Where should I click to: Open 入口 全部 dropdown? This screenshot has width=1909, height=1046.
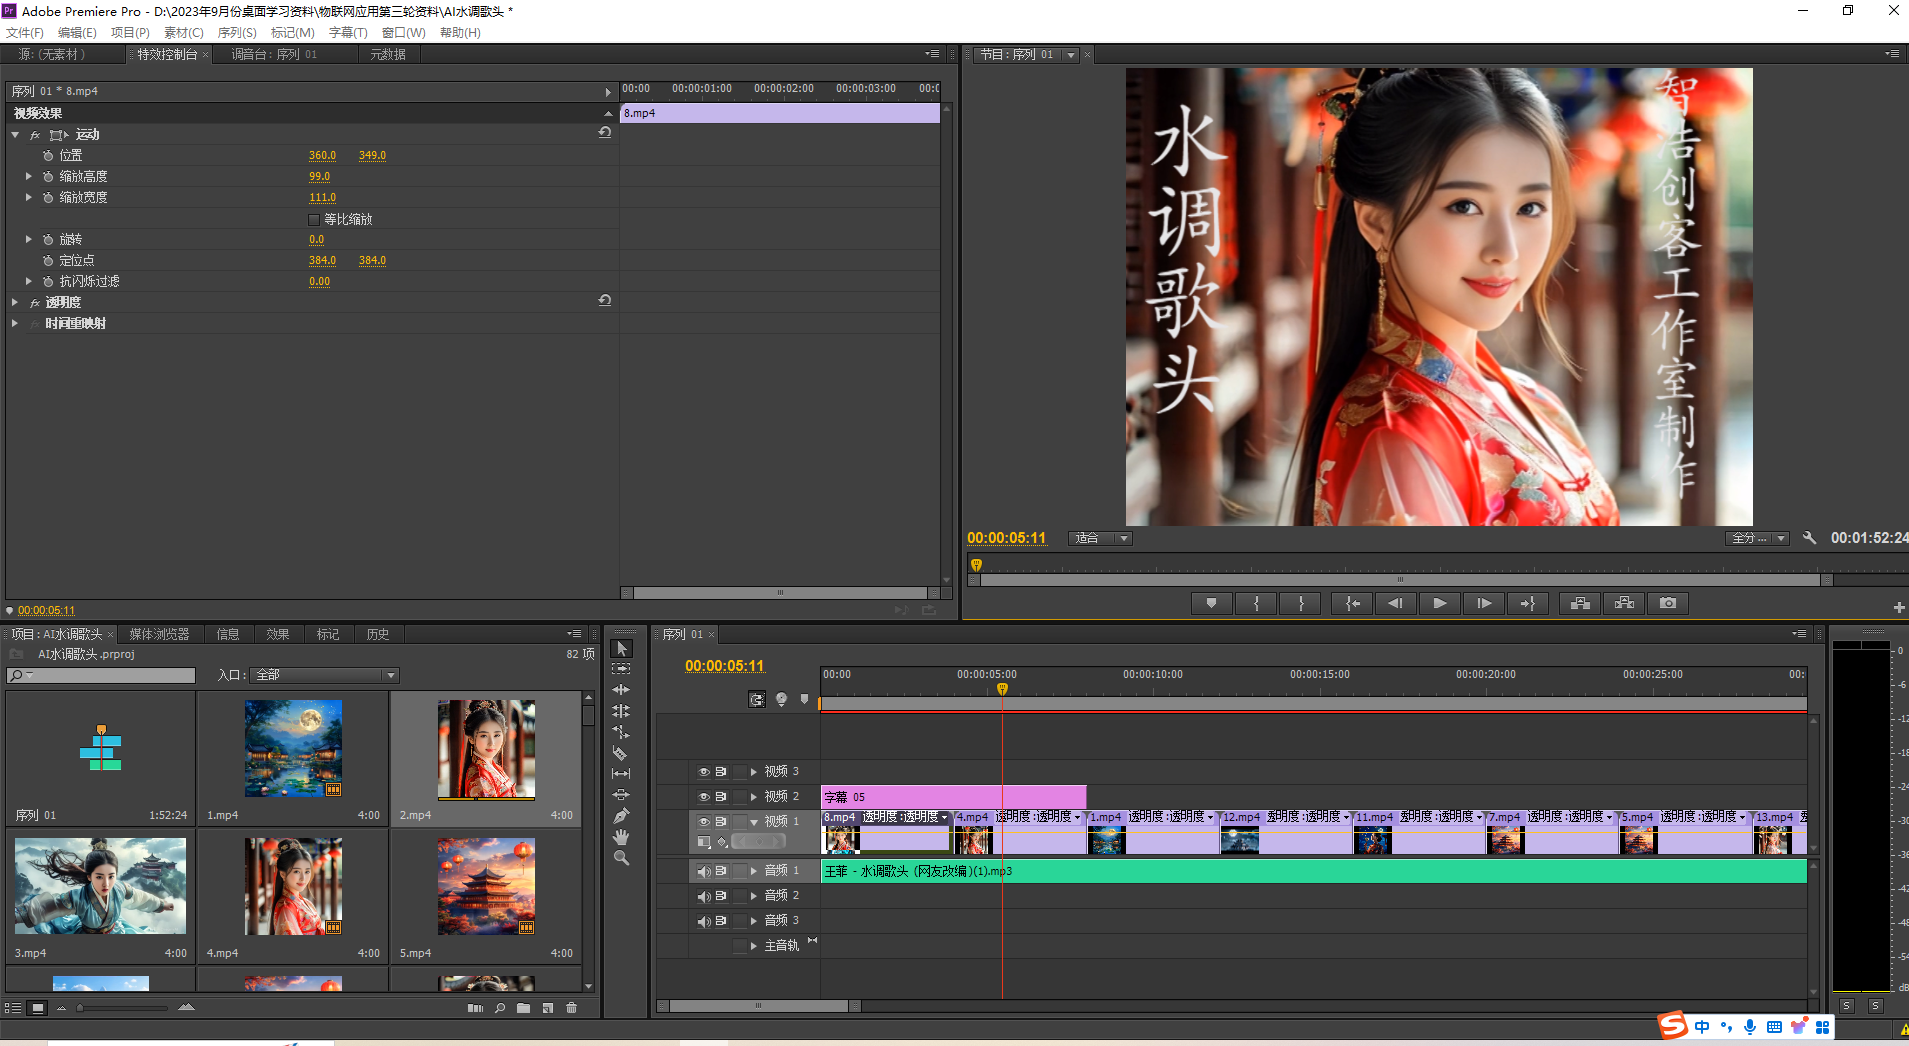tap(325, 675)
